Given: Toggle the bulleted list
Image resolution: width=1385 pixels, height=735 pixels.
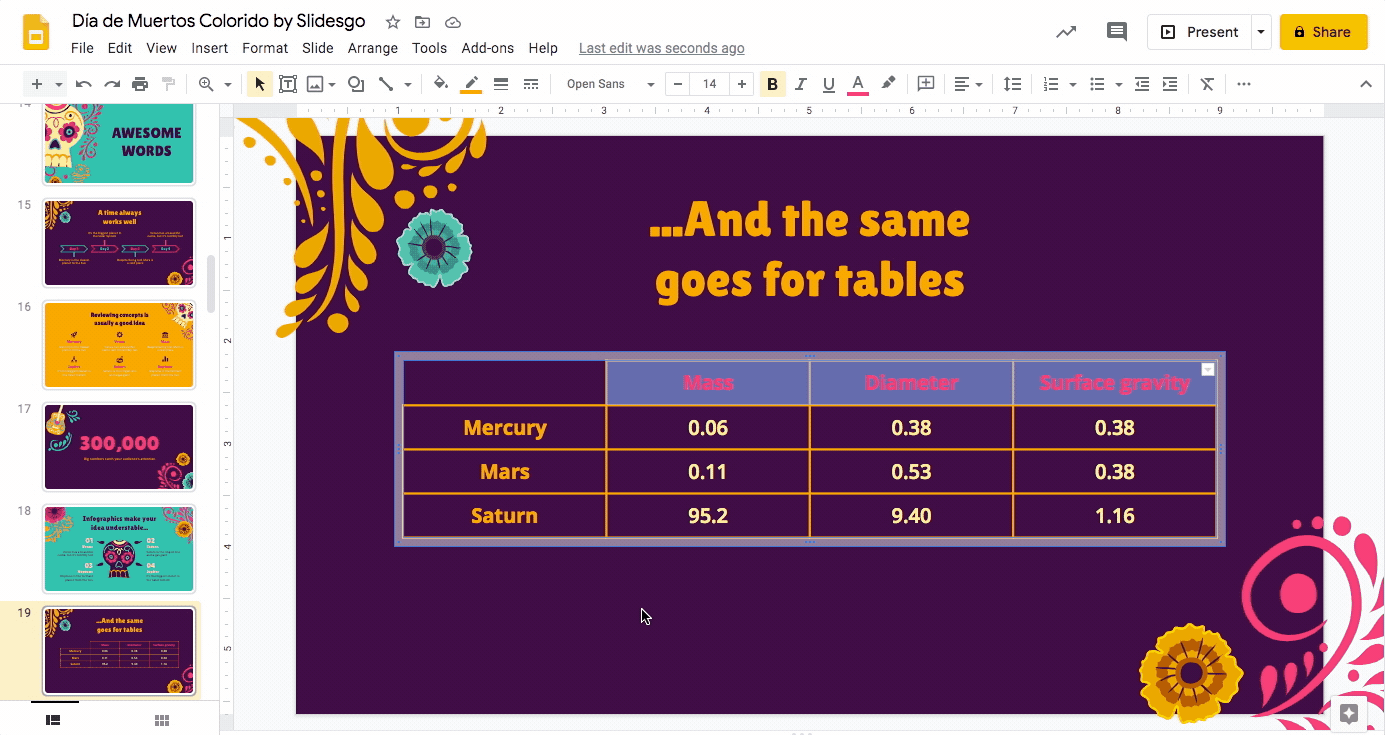Looking at the screenshot, I should (1097, 84).
